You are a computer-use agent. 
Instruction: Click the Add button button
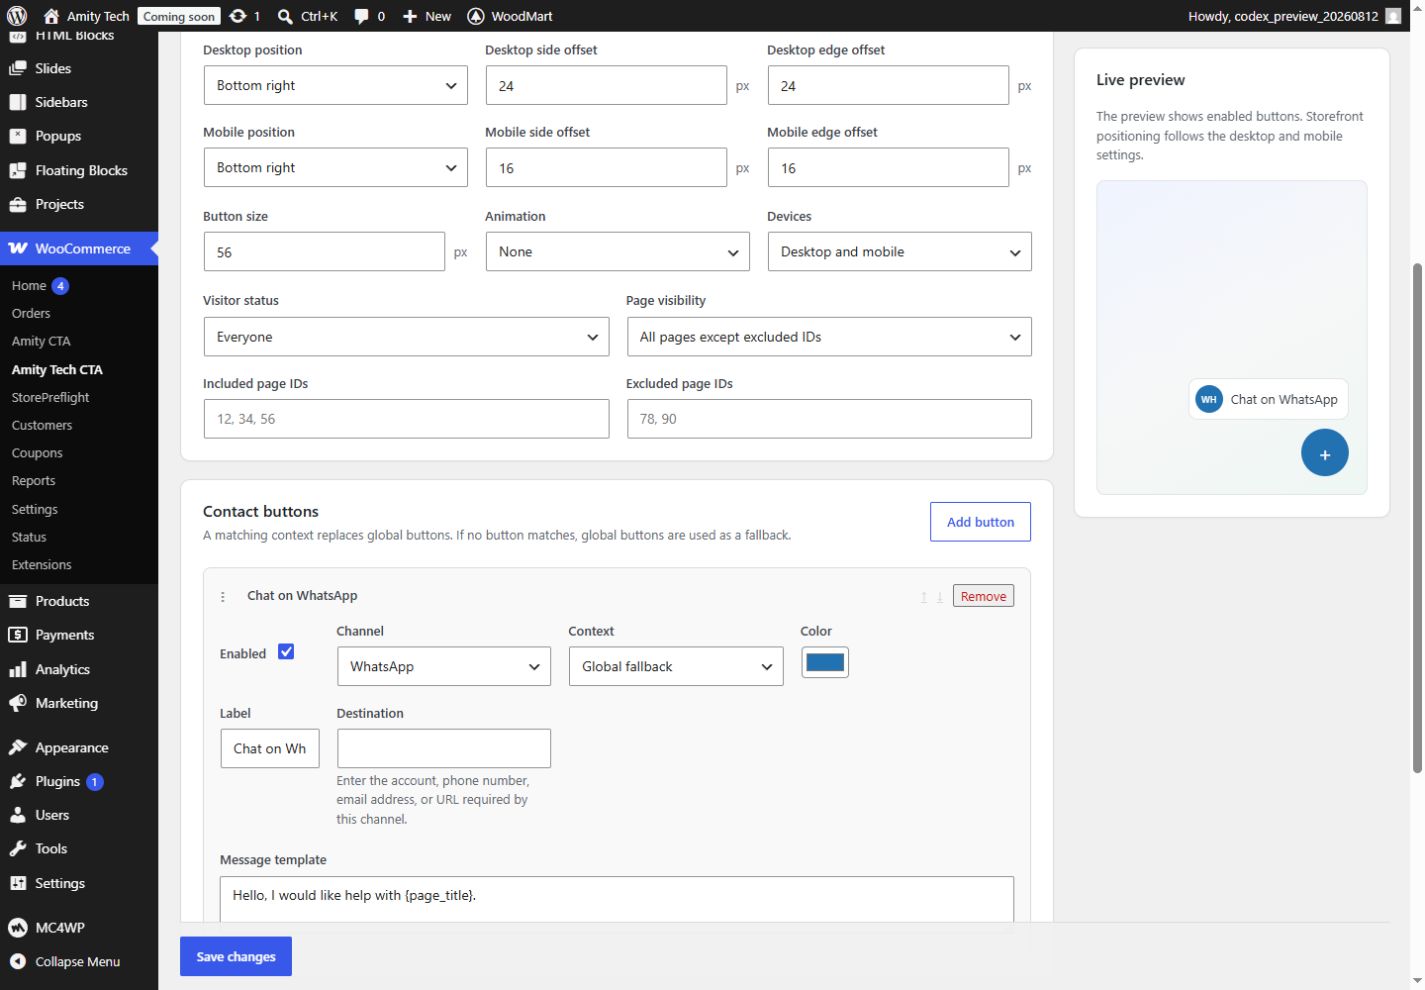[x=980, y=522]
